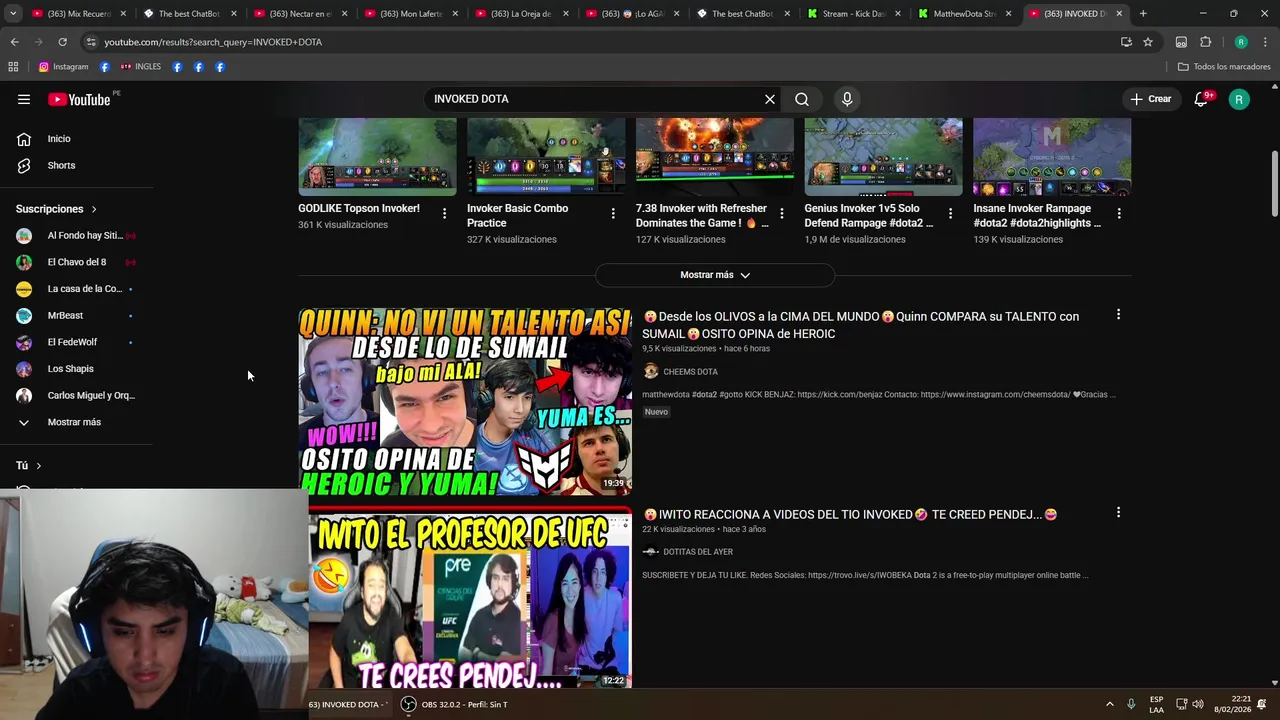Open options menu for Quinn COMPARA video
This screenshot has width=1280, height=720.
pos(1118,315)
